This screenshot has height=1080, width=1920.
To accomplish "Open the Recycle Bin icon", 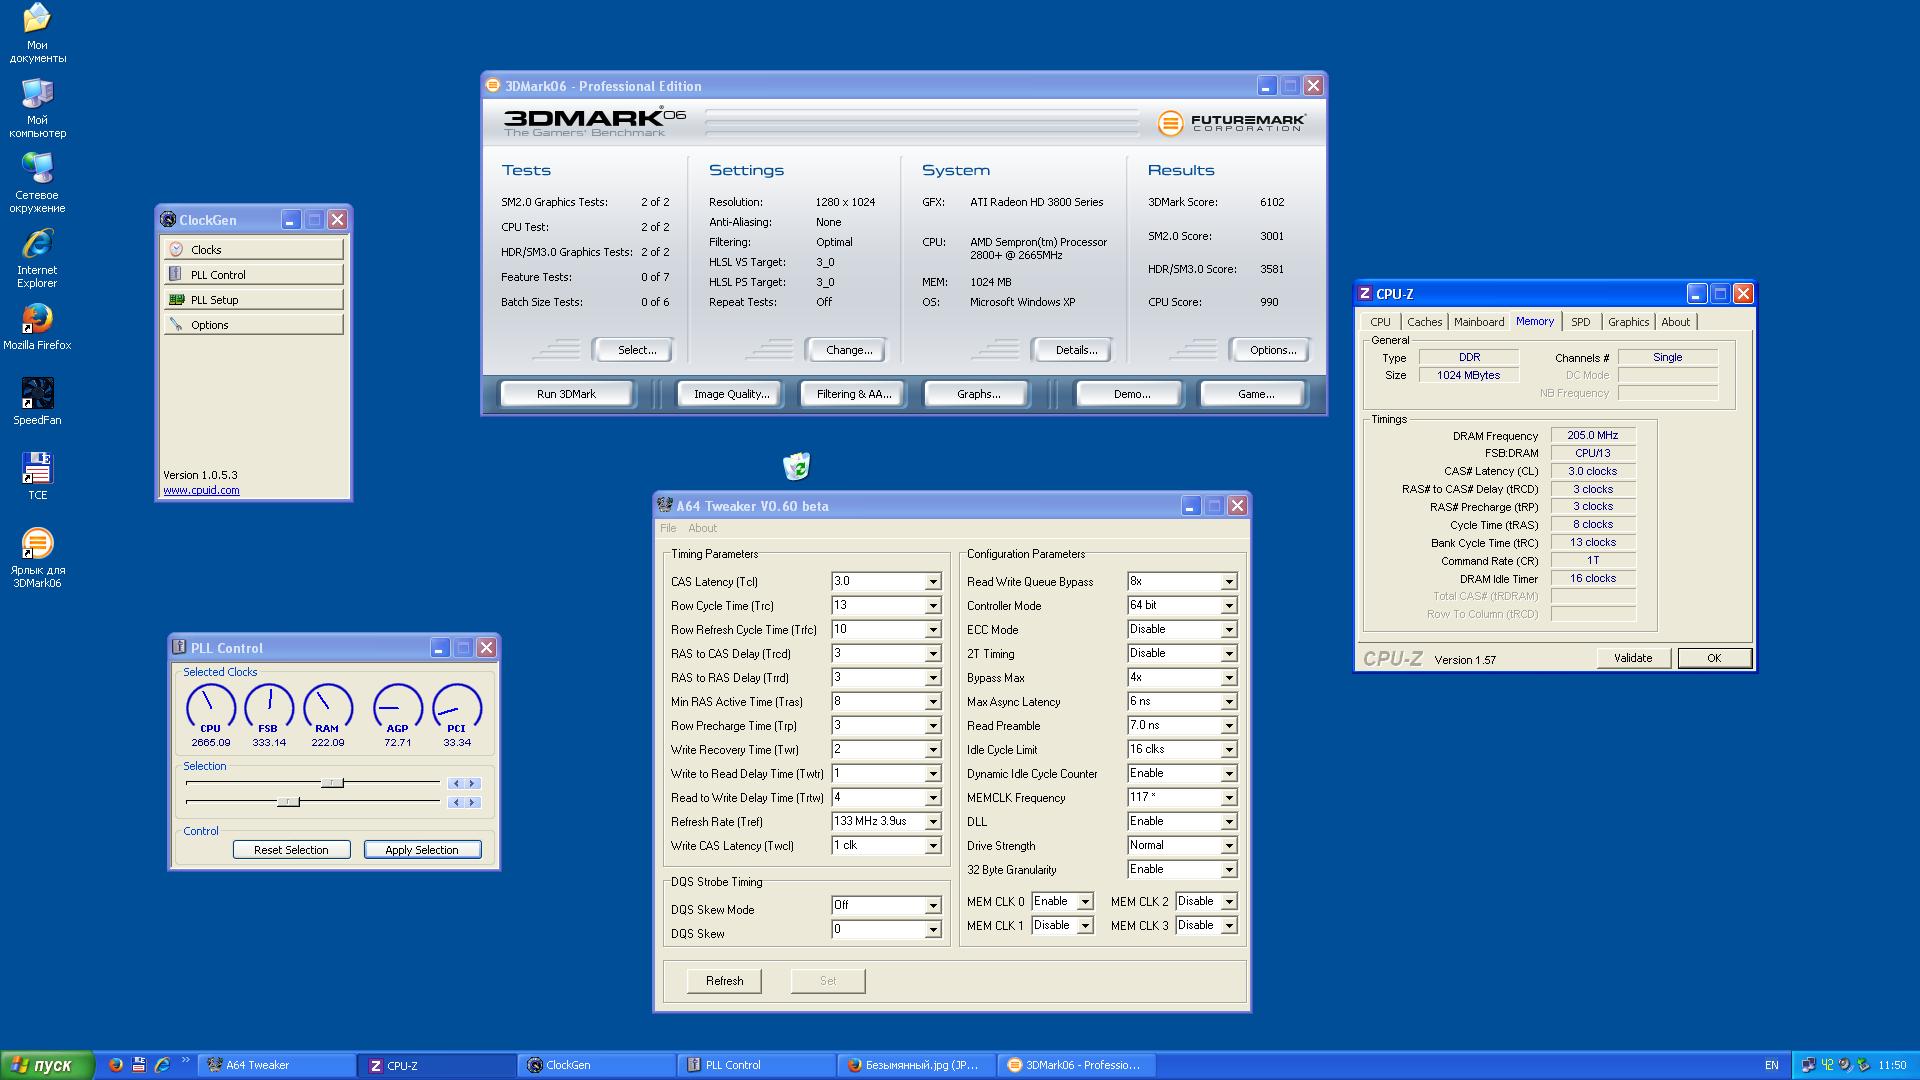I will [796, 466].
